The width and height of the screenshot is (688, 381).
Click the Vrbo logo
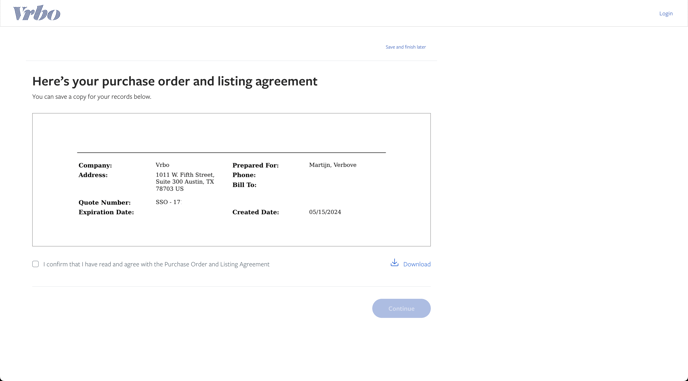37,14
